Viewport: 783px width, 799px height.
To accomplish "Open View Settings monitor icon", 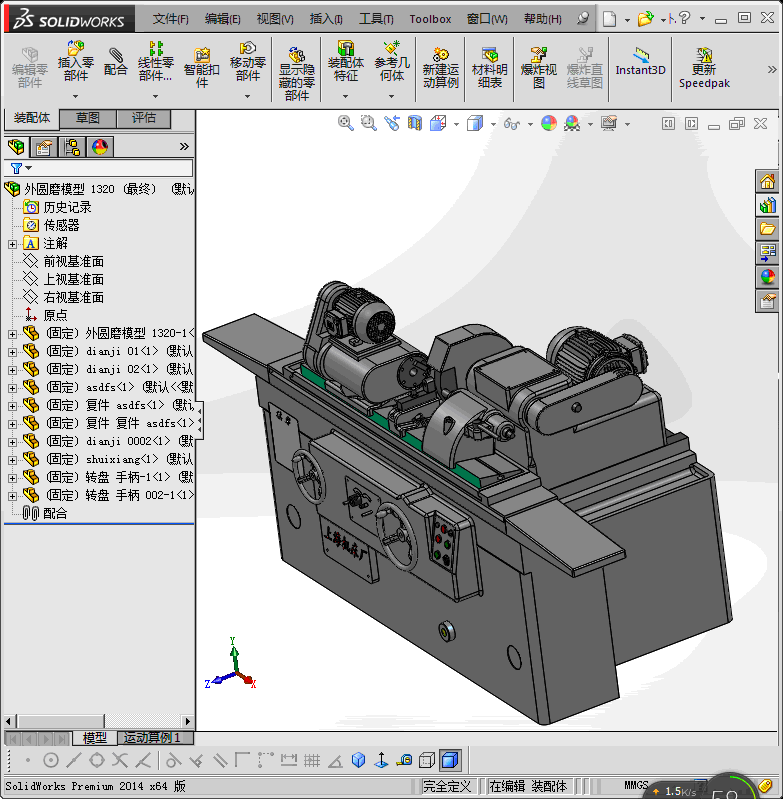I will click(x=609, y=123).
